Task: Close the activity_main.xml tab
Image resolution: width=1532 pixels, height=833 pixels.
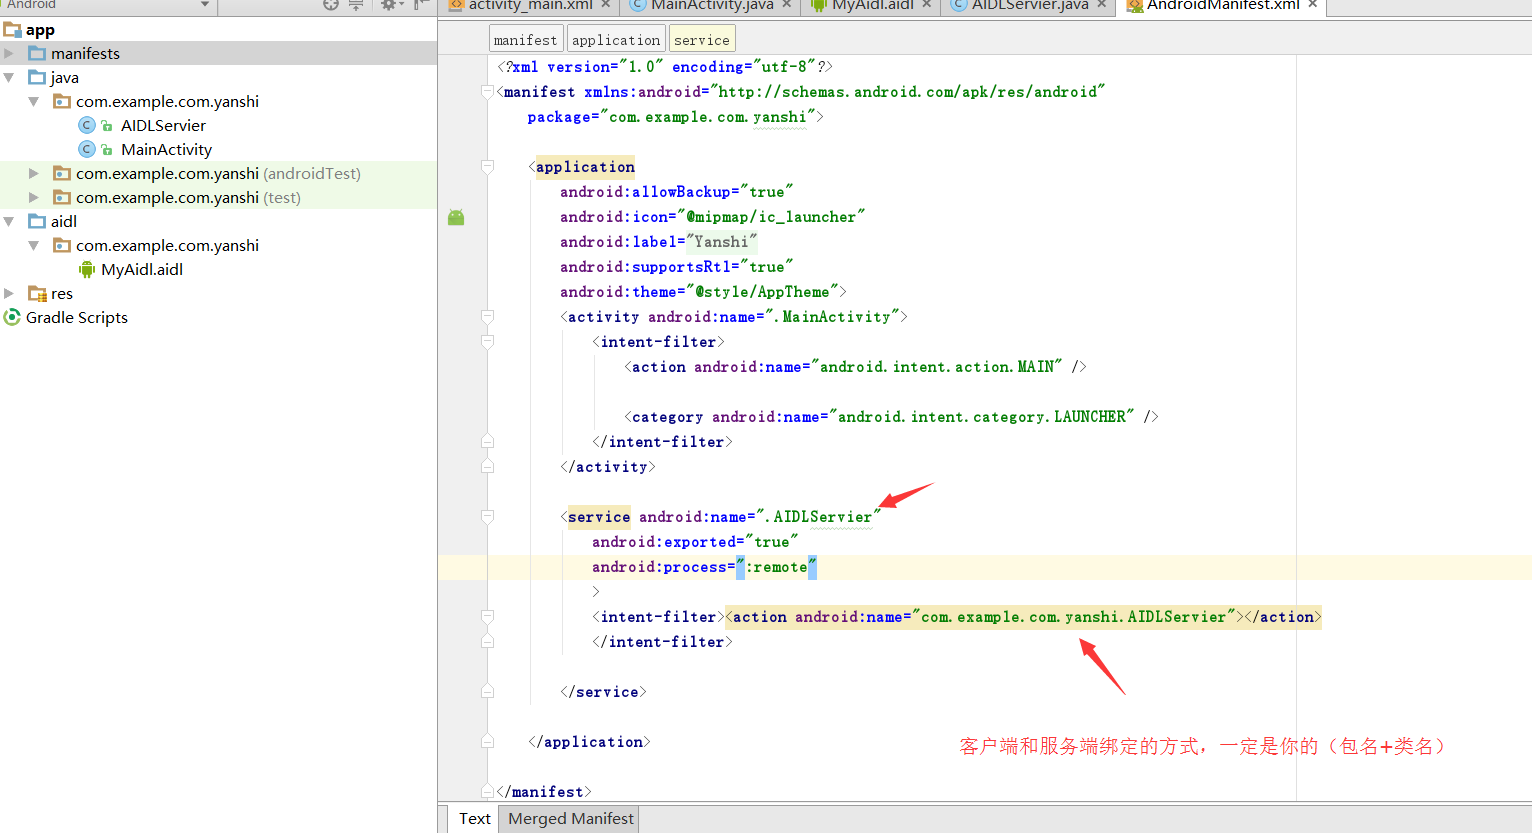Action: tap(606, 5)
